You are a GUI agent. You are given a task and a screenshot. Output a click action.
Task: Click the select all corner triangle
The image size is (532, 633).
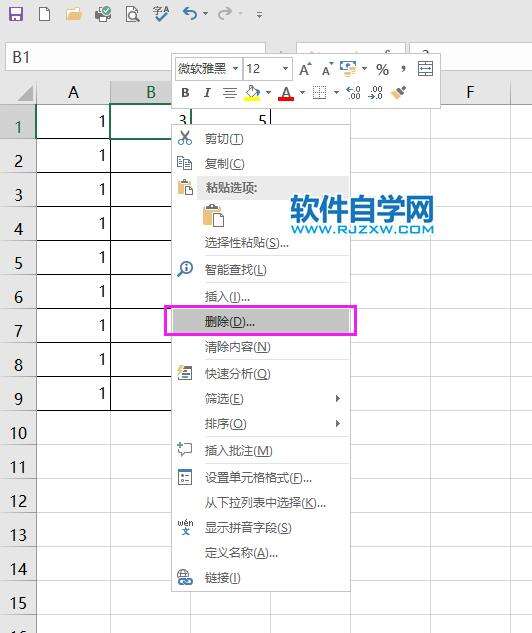pyautogui.click(x=25, y=94)
